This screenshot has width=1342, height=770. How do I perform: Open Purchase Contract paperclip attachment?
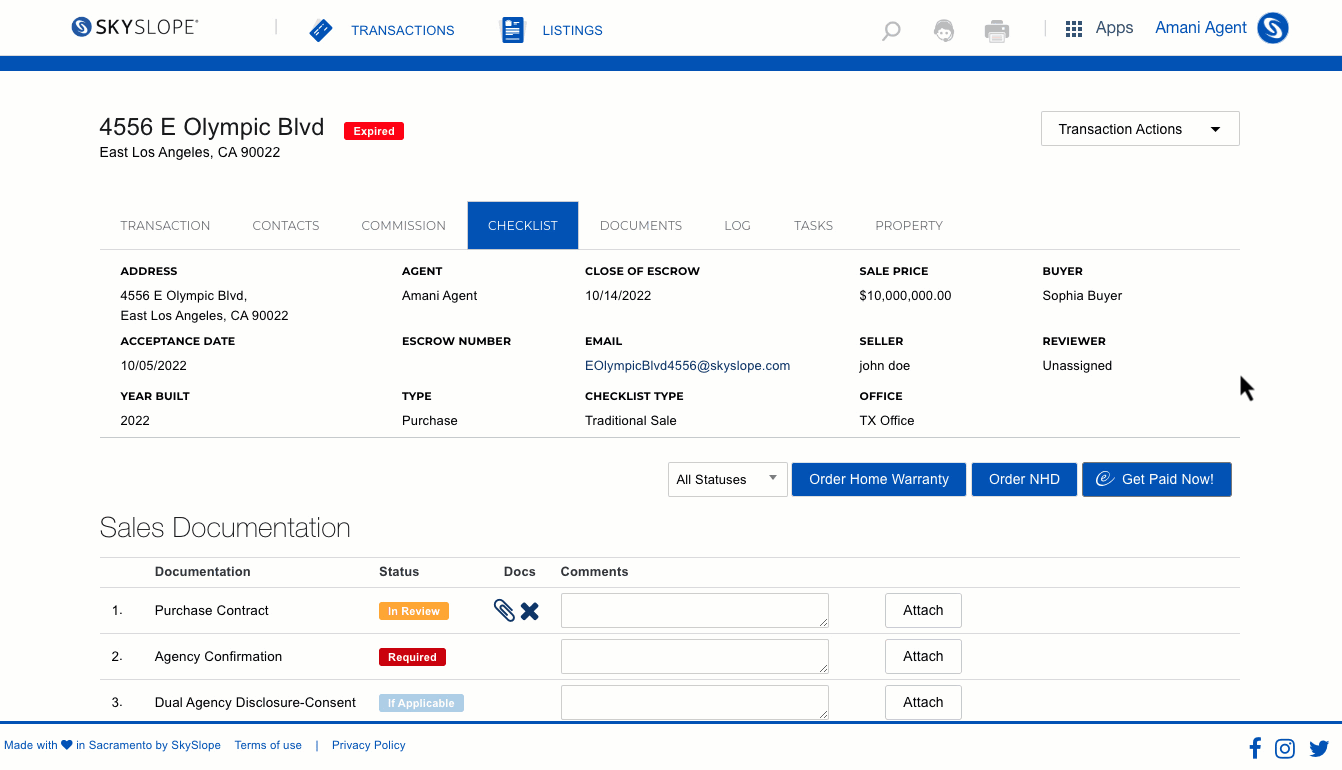pos(505,610)
